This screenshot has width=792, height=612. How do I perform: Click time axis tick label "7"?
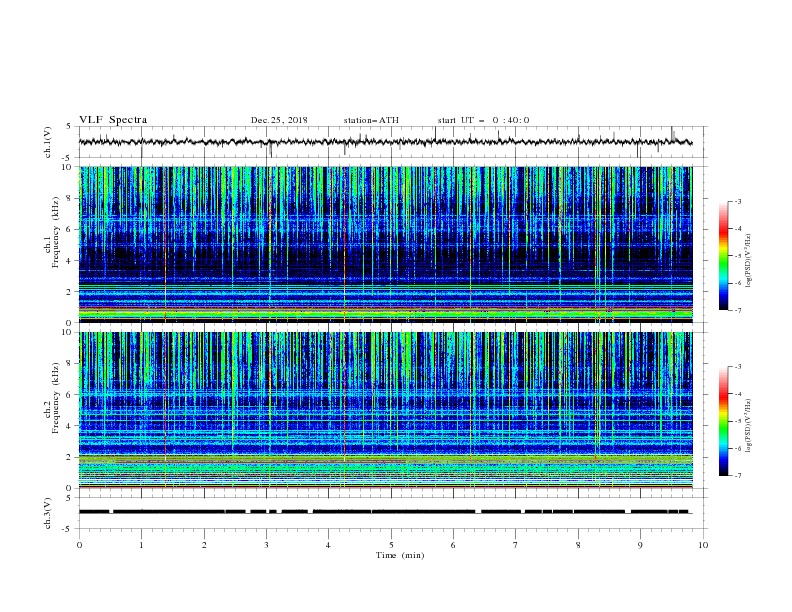[516, 545]
